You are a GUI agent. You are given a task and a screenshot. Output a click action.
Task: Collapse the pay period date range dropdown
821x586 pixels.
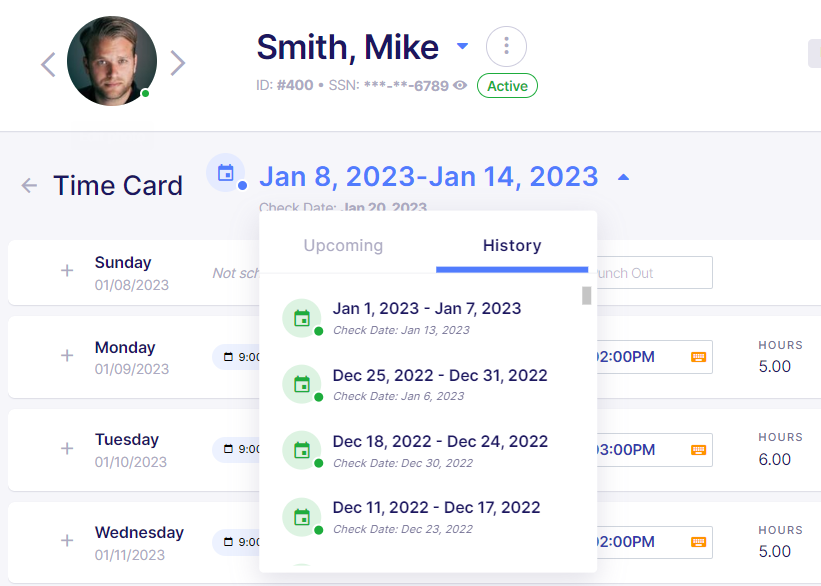click(x=623, y=177)
